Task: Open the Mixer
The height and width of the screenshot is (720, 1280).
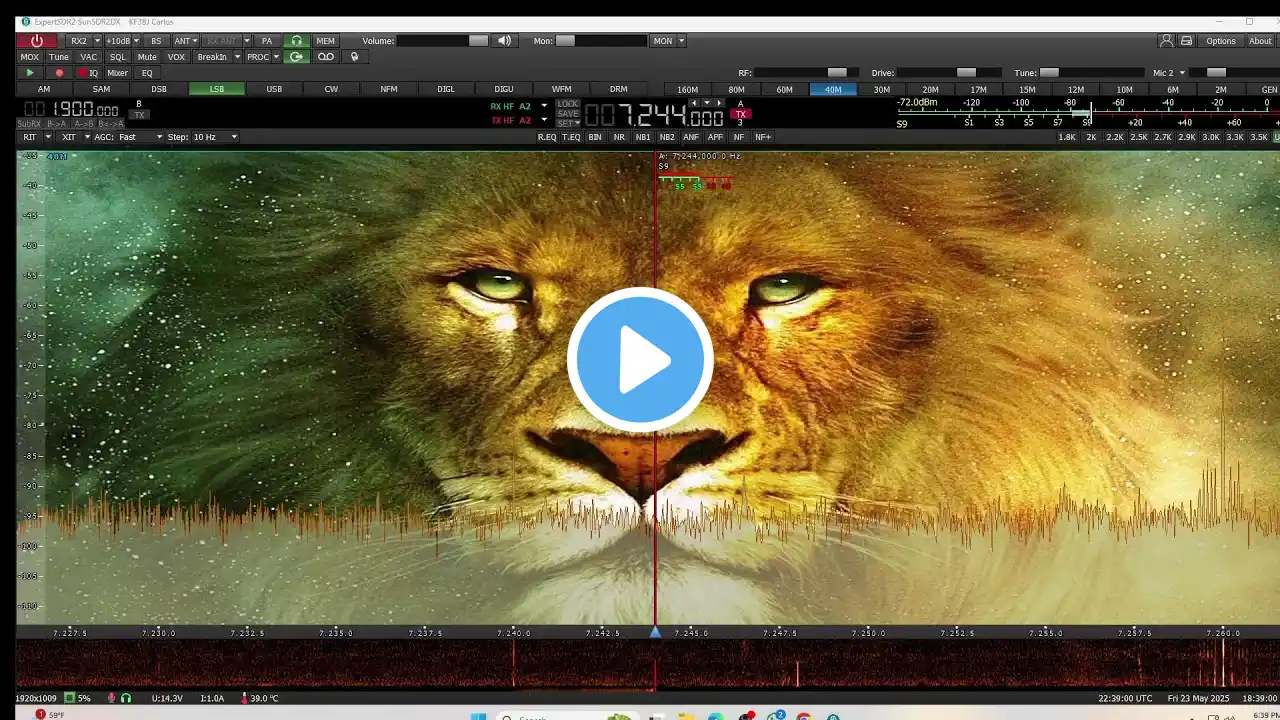Action: (118, 73)
